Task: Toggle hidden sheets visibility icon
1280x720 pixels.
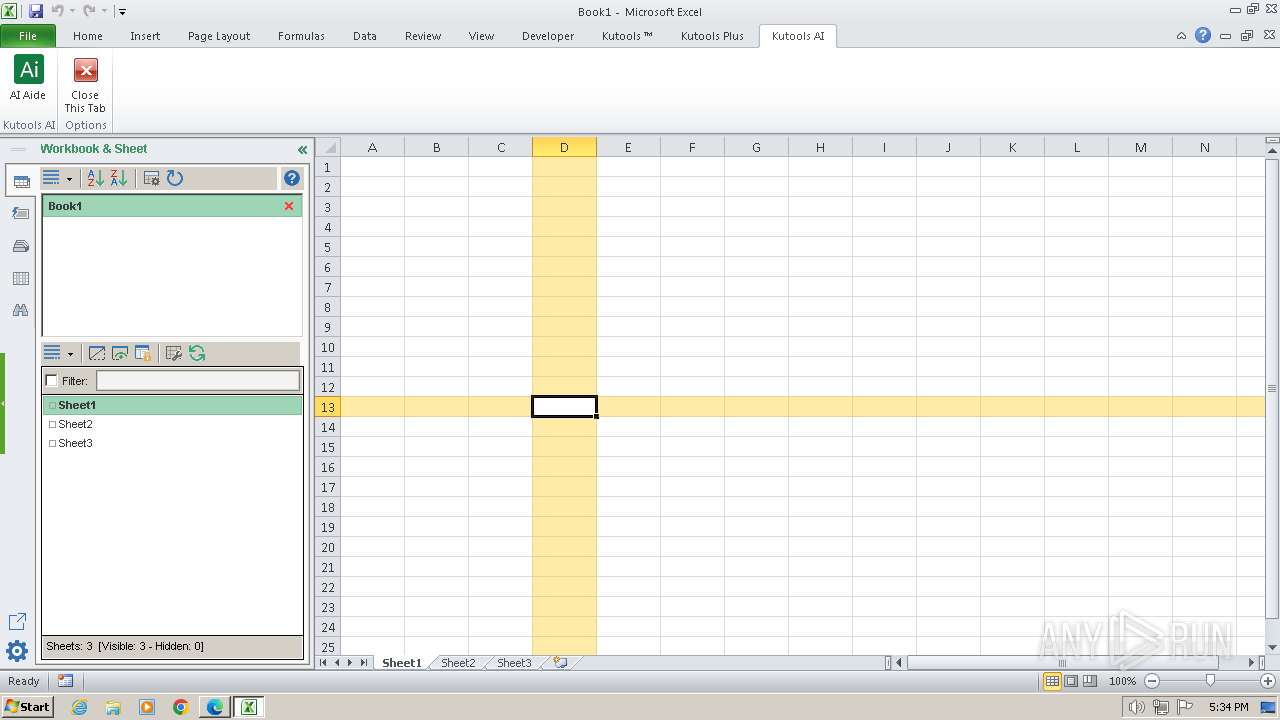Action: [97, 353]
